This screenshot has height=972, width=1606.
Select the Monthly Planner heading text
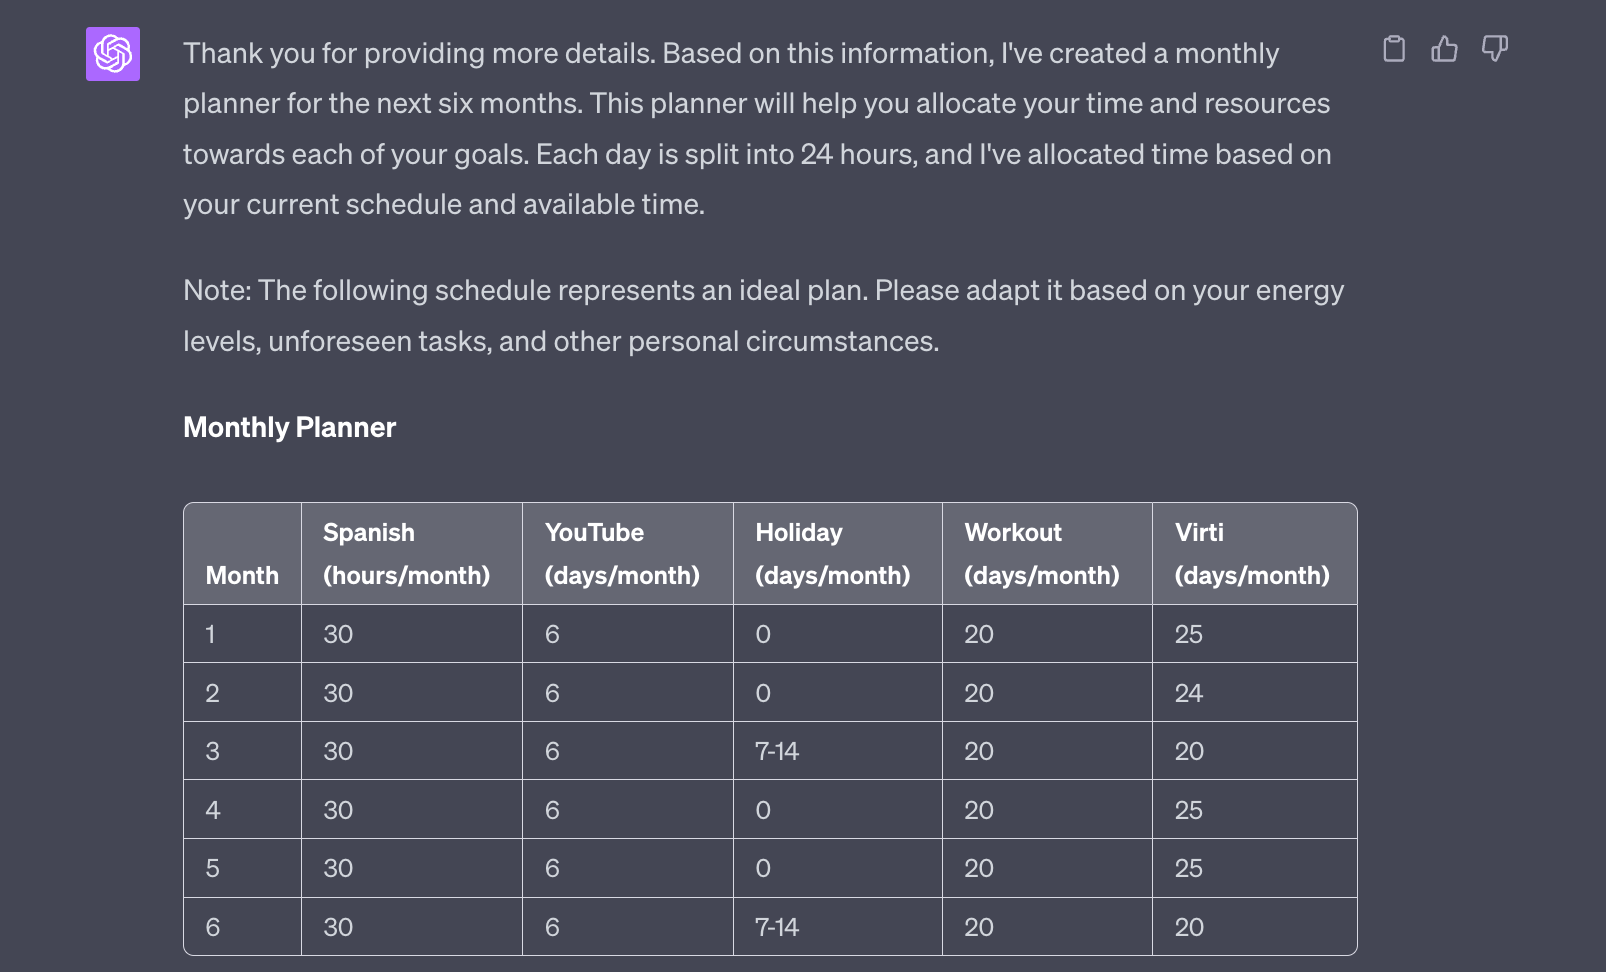pyautogui.click(x=289, y=427)
